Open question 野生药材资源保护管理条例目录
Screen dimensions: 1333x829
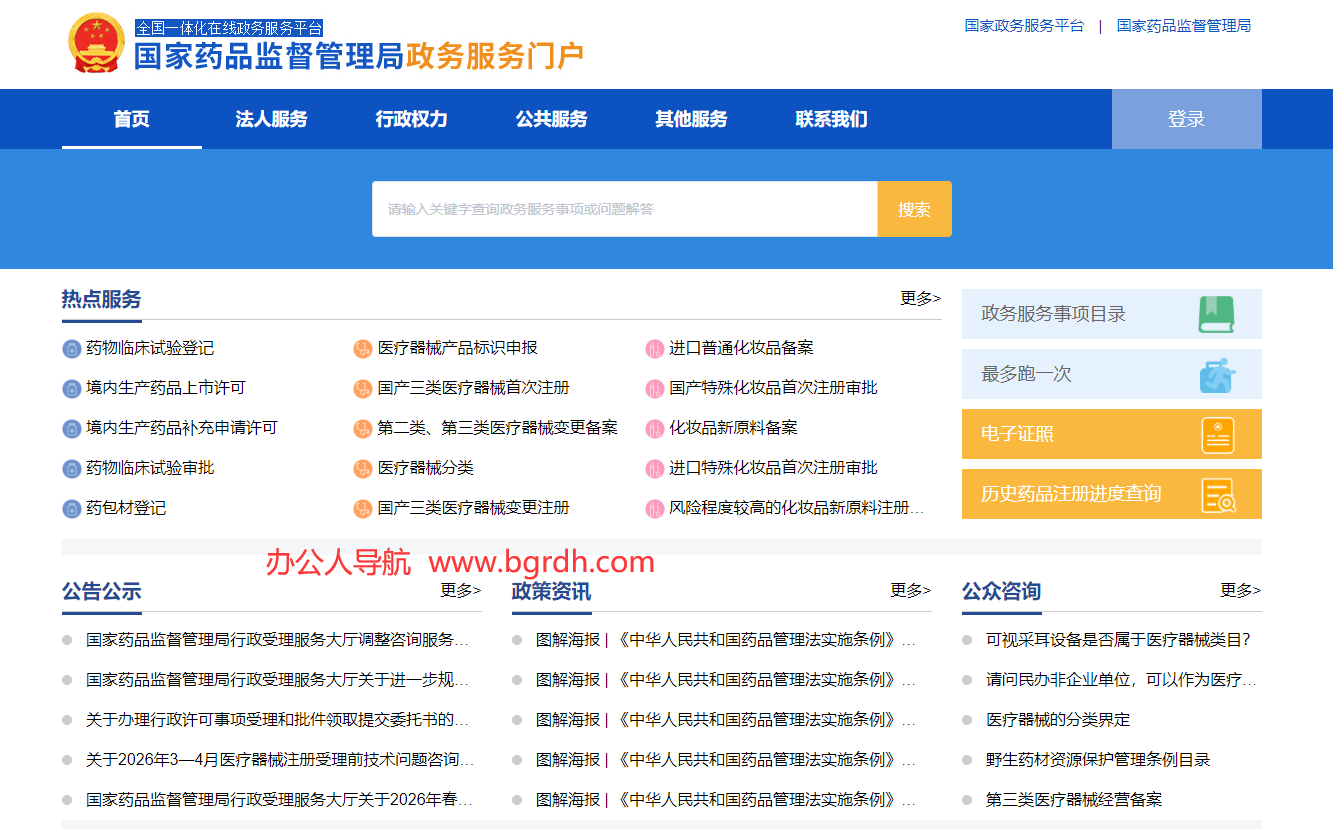tap(1098, 760)
